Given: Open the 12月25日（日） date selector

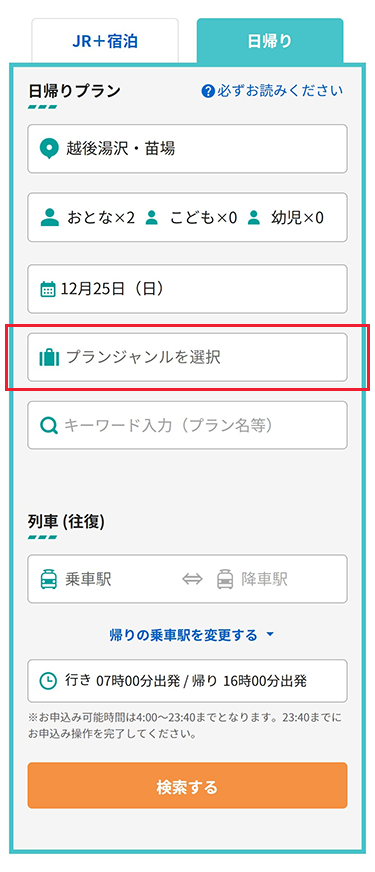Looking at the screenshot, I should [x=188, y=289].
